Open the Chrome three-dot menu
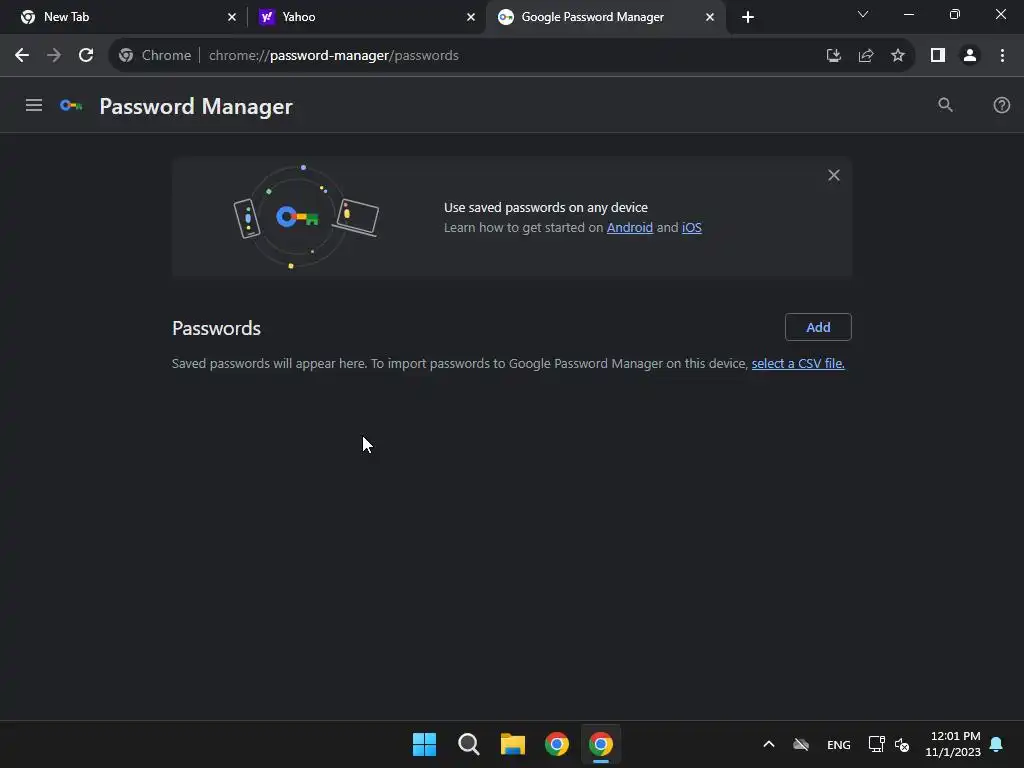This screenshot has height=768, width=1024. coord(1002,56)
